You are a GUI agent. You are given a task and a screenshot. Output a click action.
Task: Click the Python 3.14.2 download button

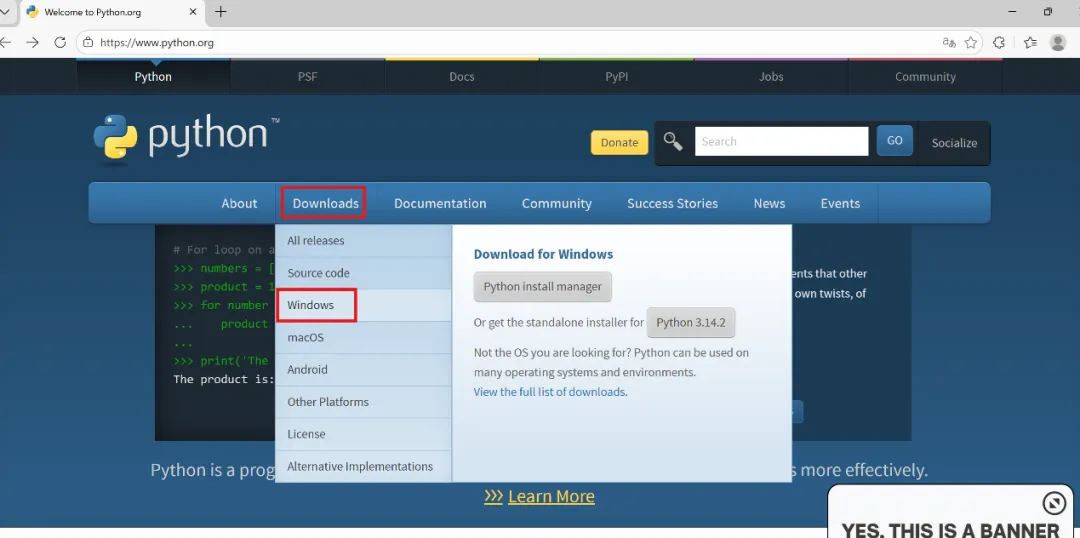(x=691, y=322)
